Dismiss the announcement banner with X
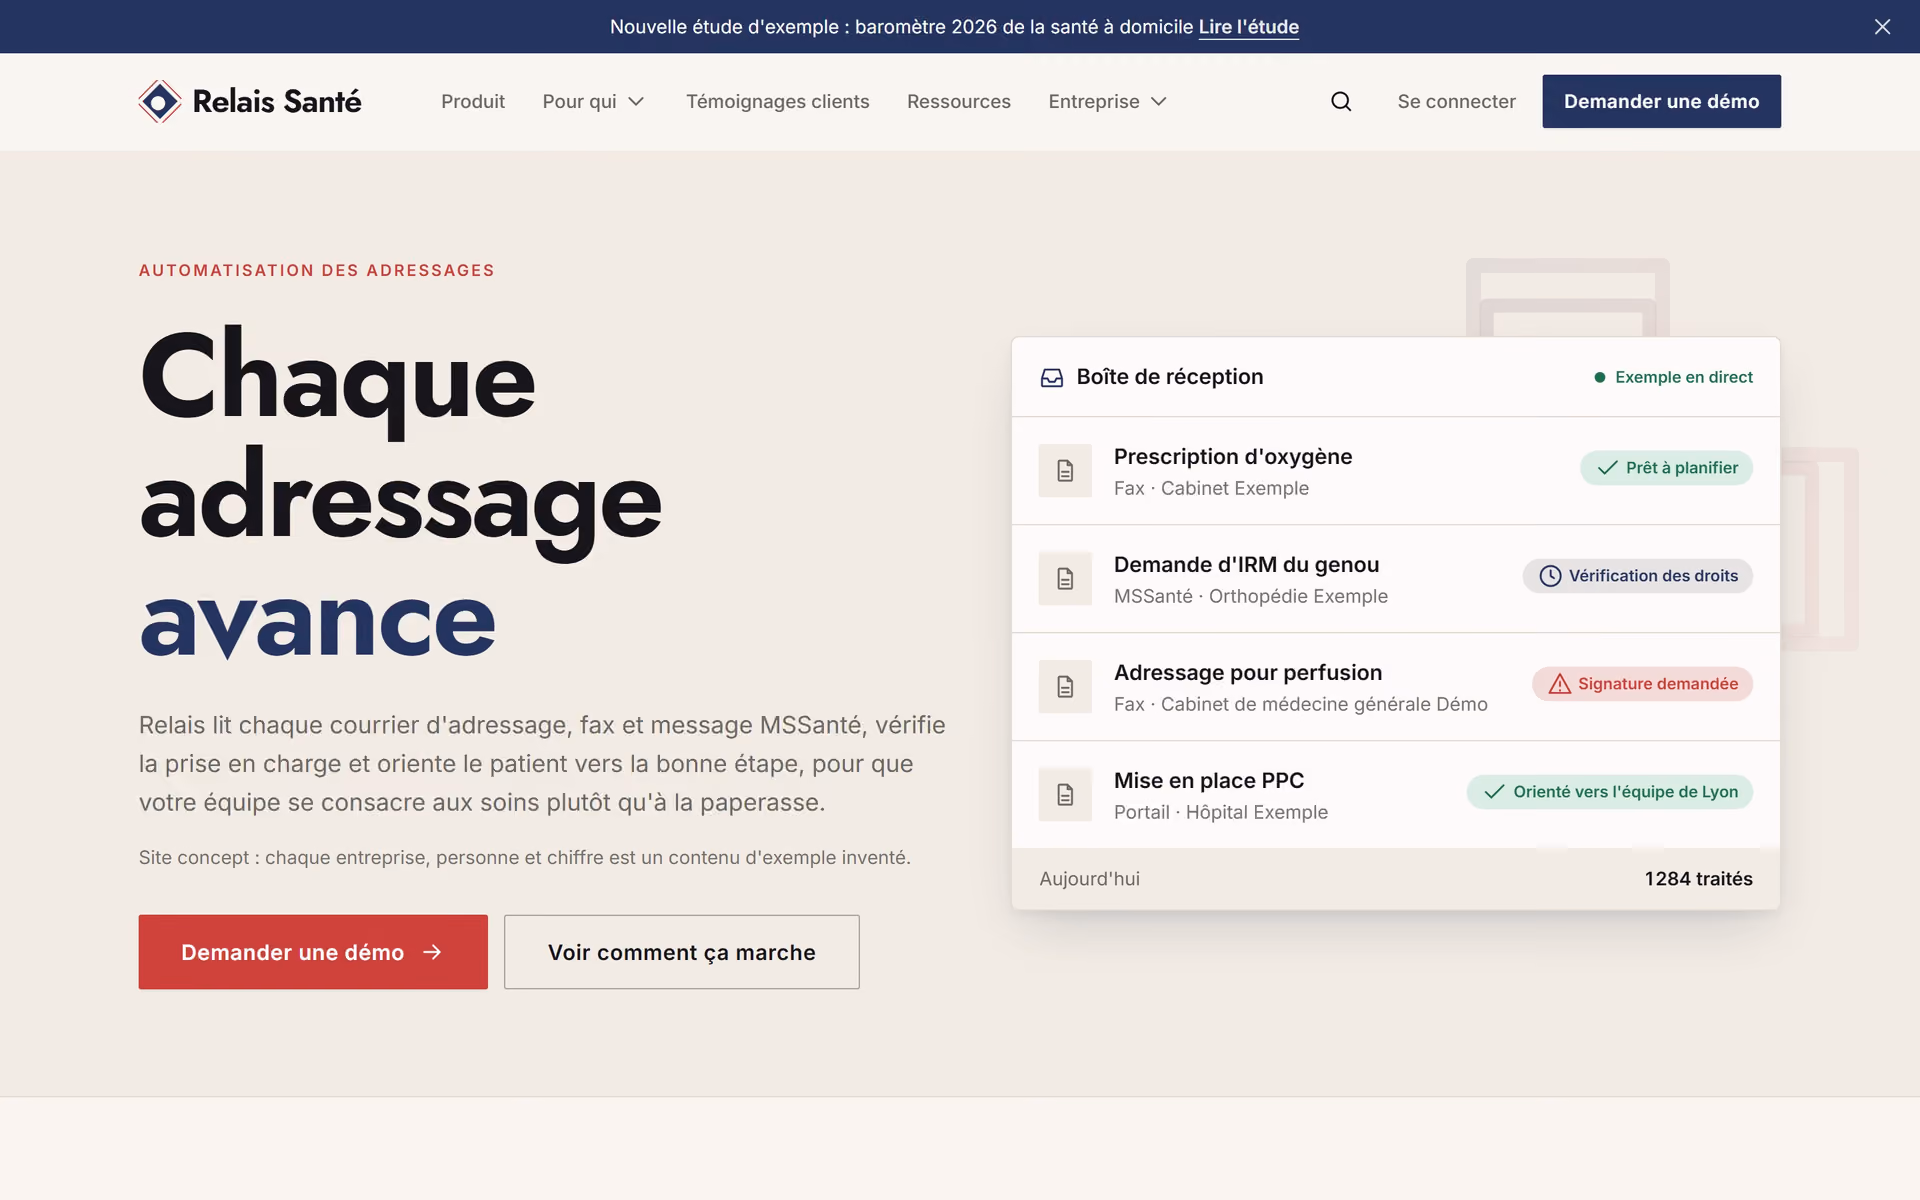Viewport: 1920px width, 1200px height. tap(1882, 27)
